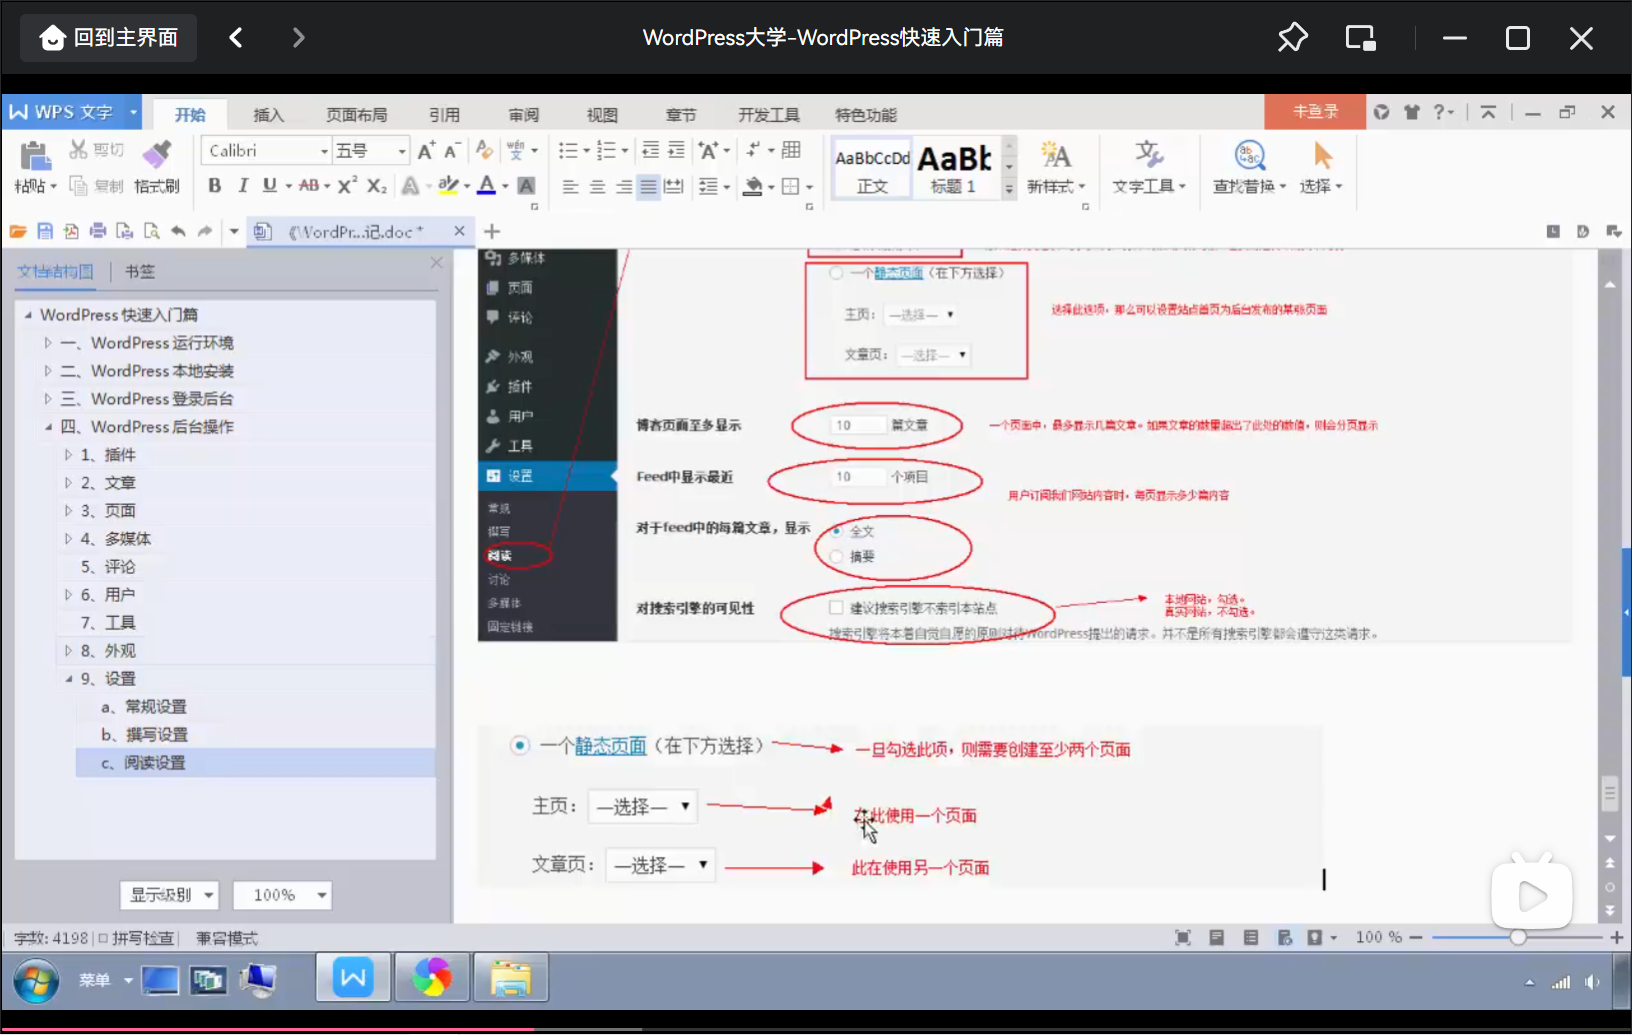Click the volume icon in system tray

point(1592,982)
